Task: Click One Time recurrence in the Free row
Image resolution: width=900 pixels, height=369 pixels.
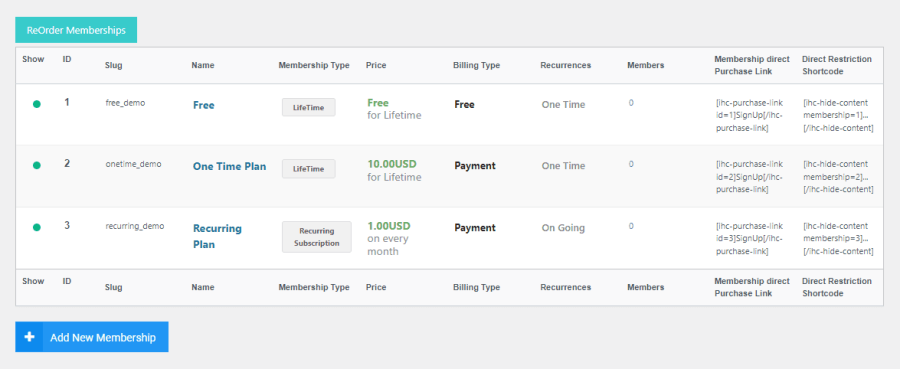Action: tap(564, 105)
